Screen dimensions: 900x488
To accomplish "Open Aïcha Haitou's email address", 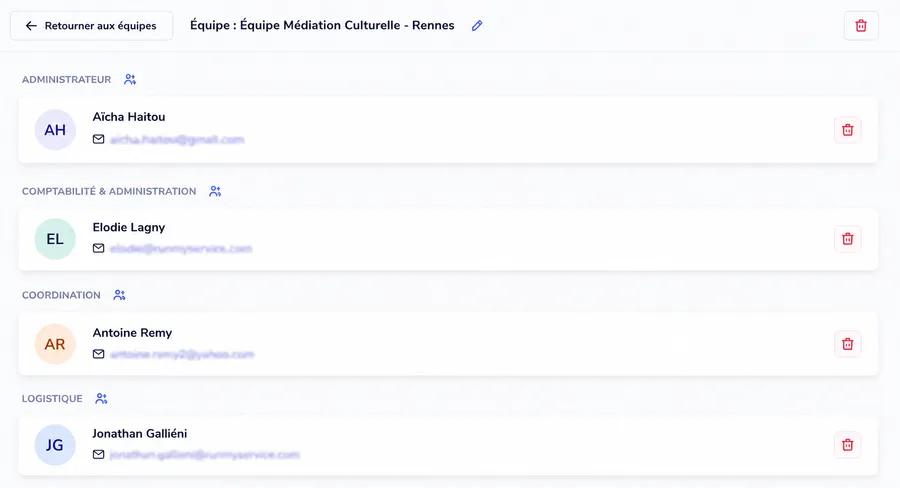I will [177, 140].
